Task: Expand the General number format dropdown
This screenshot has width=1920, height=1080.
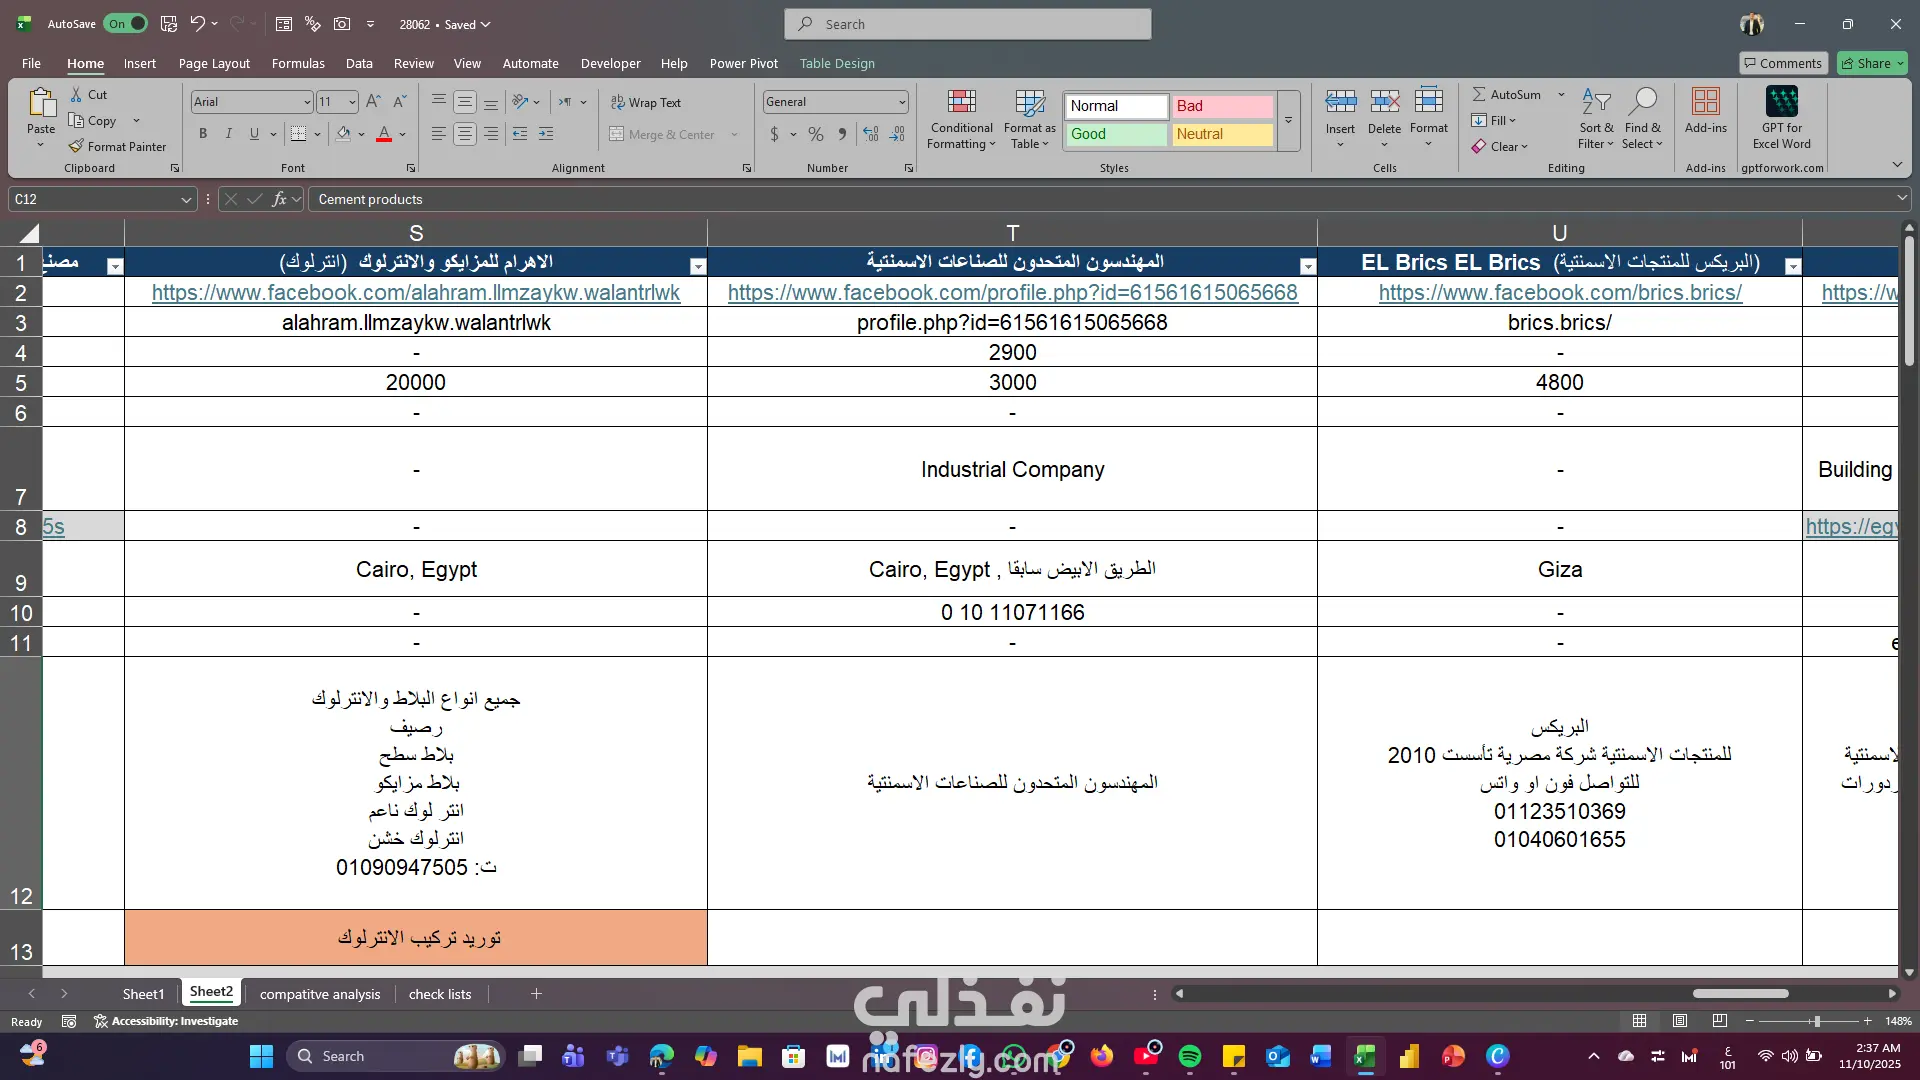Action: click(901, 102)
